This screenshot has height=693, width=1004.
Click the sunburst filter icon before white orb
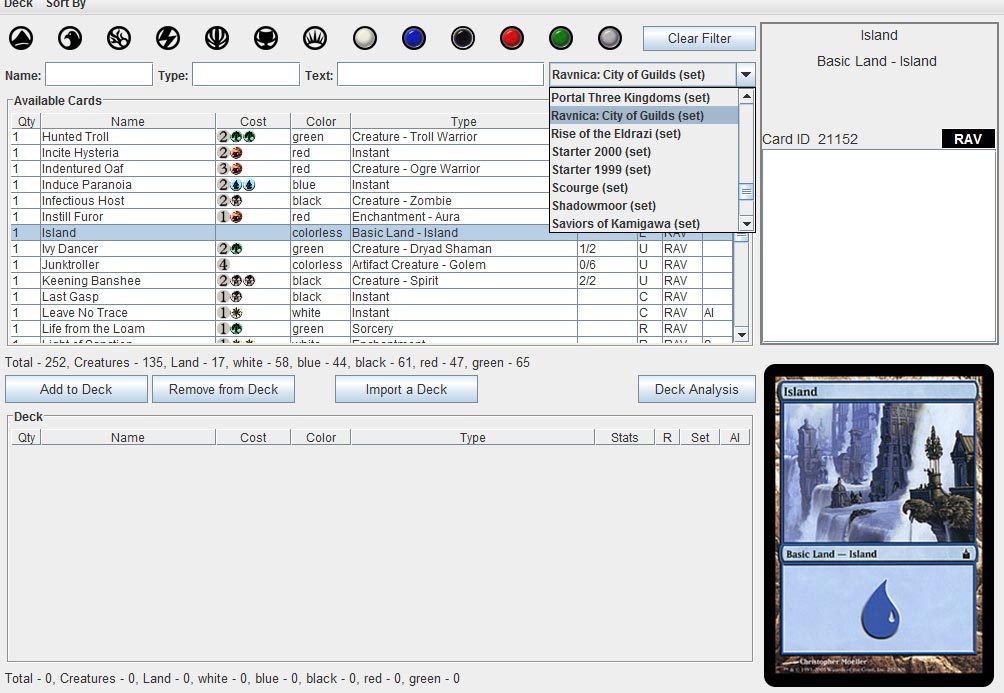tap(315, 38)
